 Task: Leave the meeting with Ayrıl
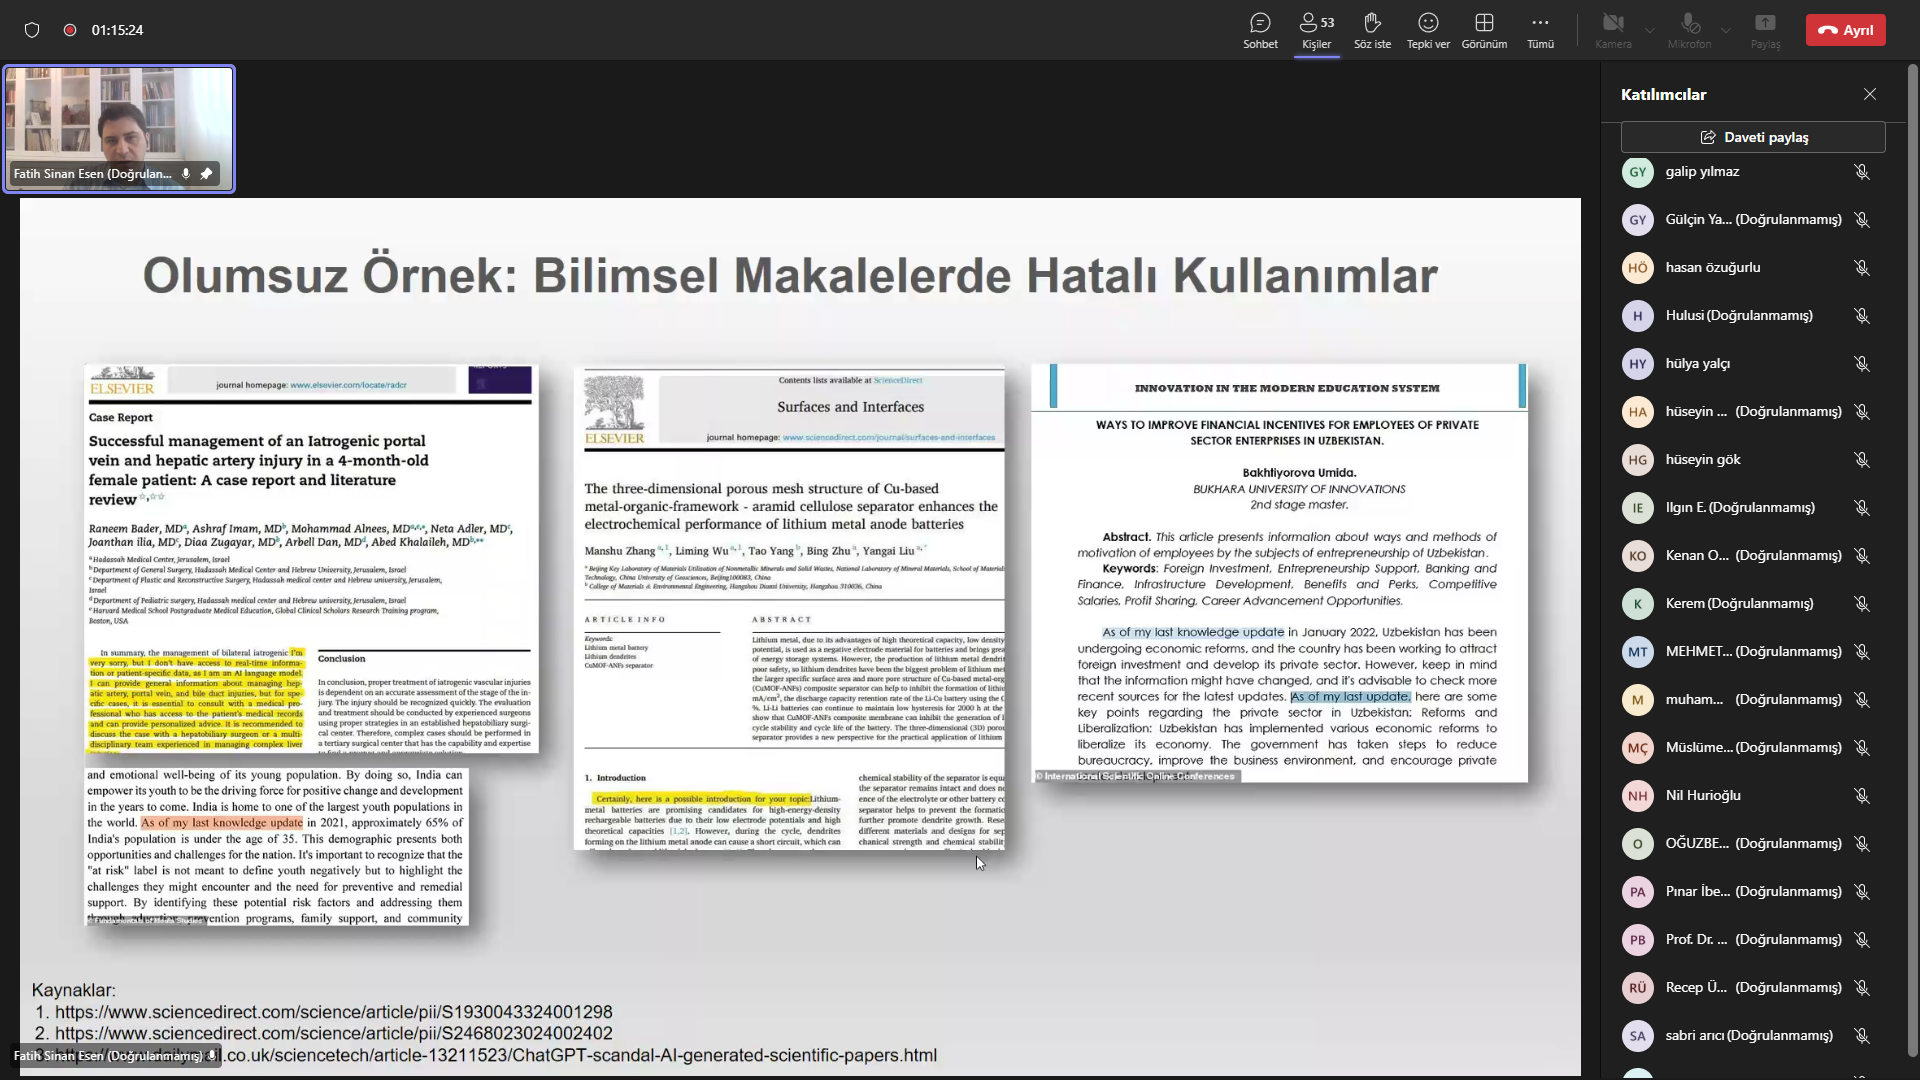[x=1846, y=30]
